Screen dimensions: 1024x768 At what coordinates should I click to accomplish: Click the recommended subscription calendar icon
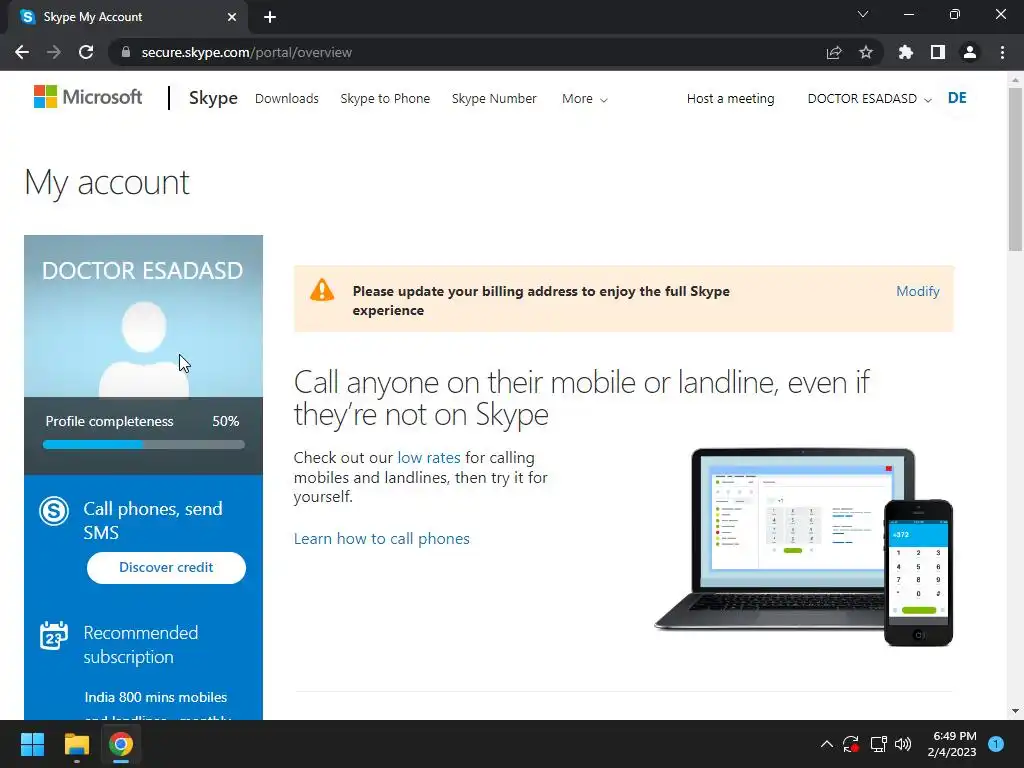point(54,635)
